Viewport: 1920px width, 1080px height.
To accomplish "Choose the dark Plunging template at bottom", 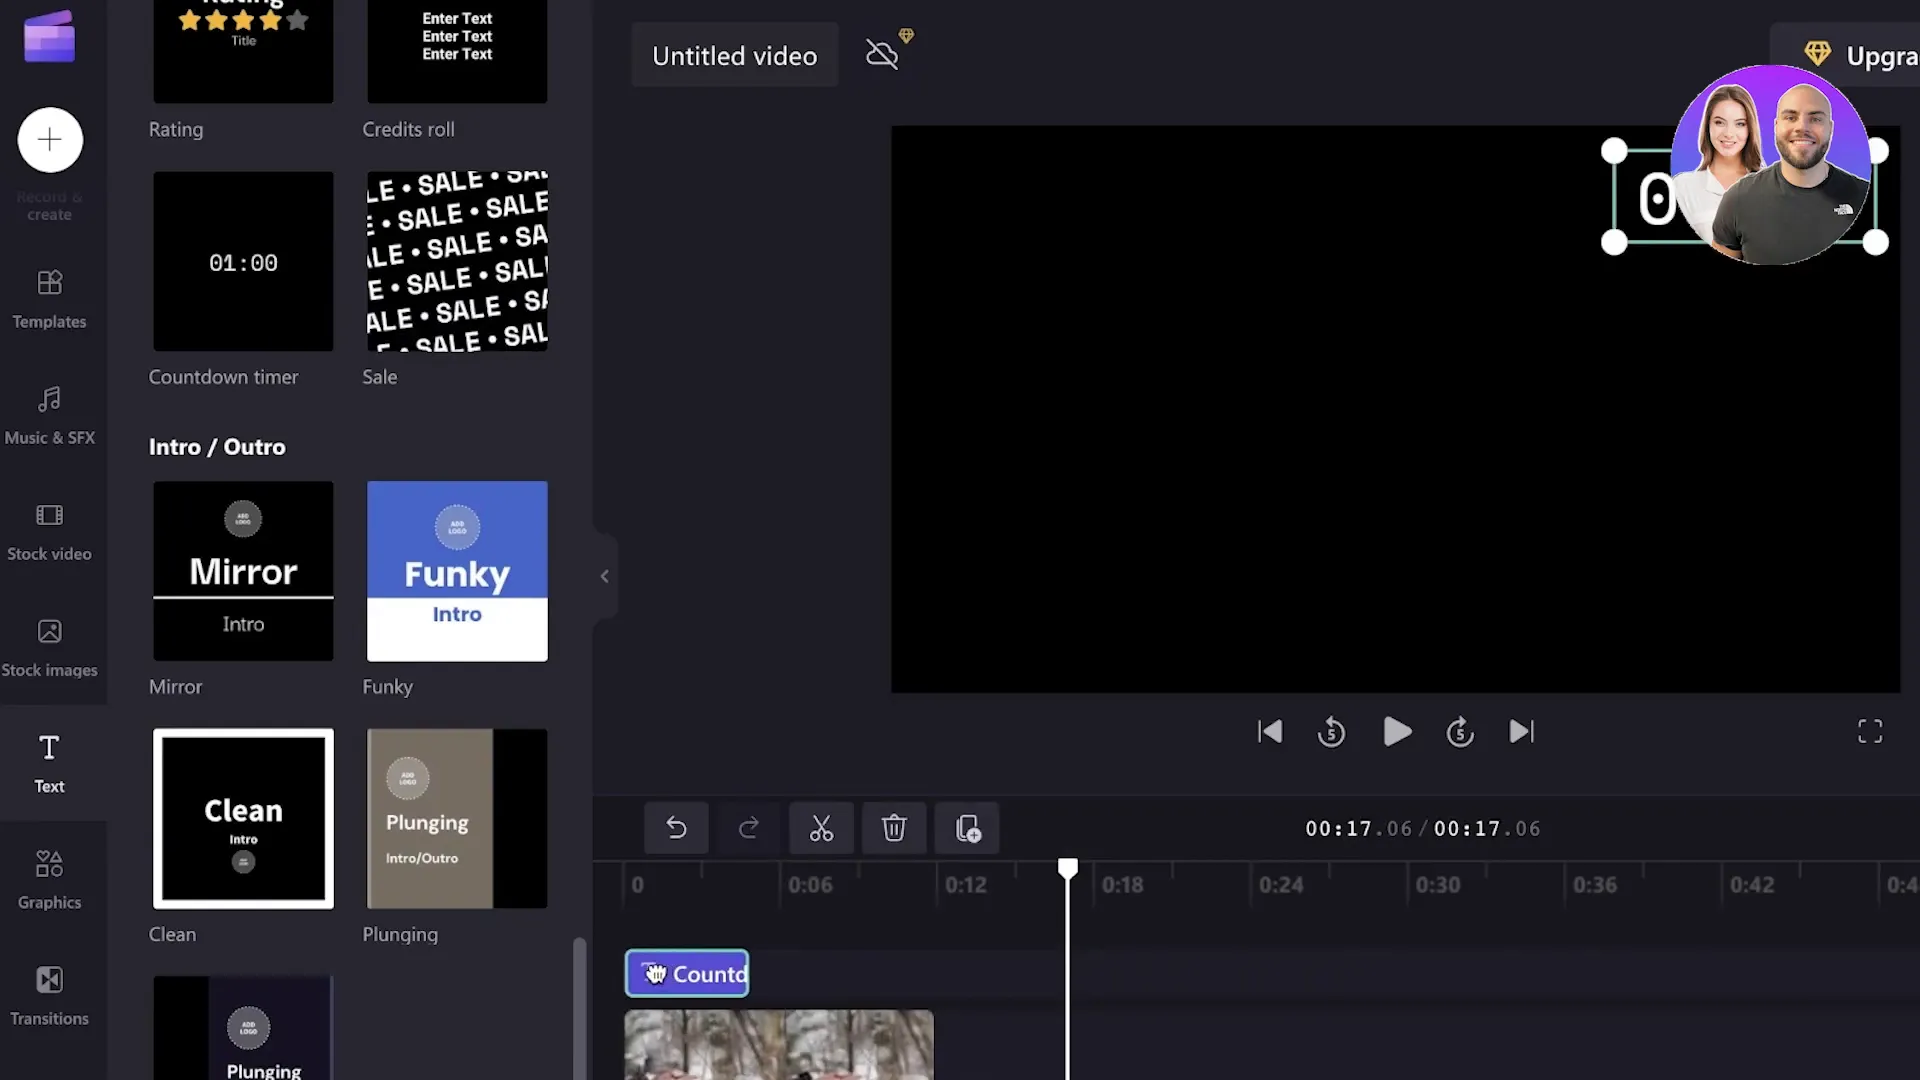I will coord(243,1028).
